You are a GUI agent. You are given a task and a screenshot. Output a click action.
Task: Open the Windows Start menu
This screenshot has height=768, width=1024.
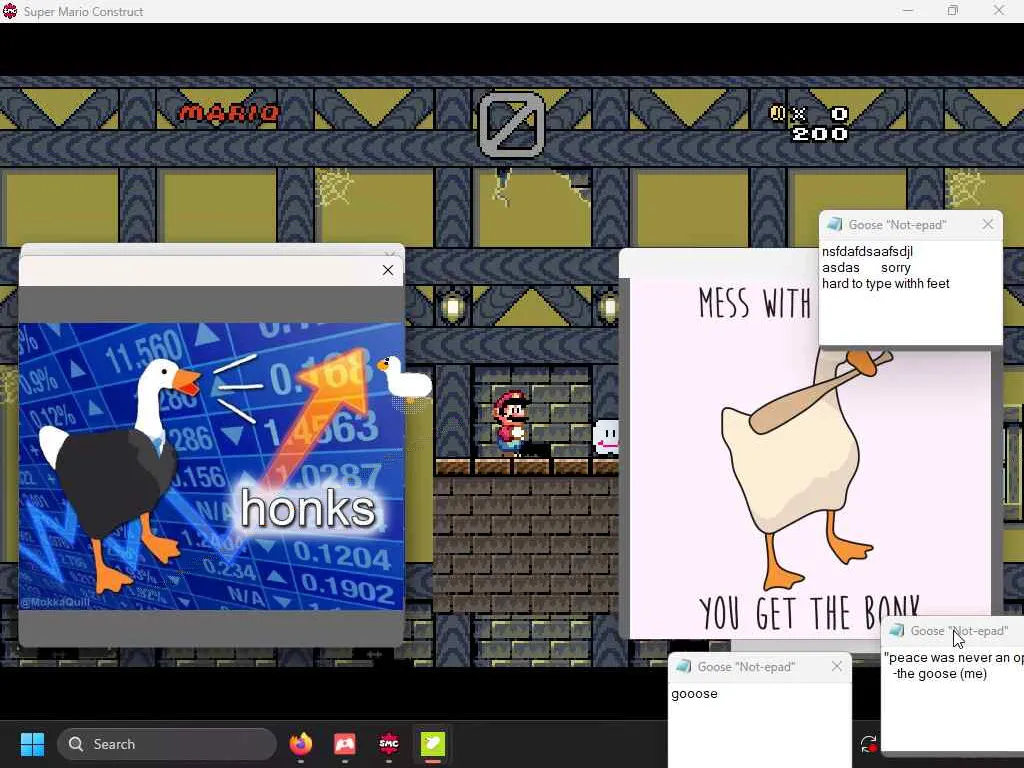[32, 744]
